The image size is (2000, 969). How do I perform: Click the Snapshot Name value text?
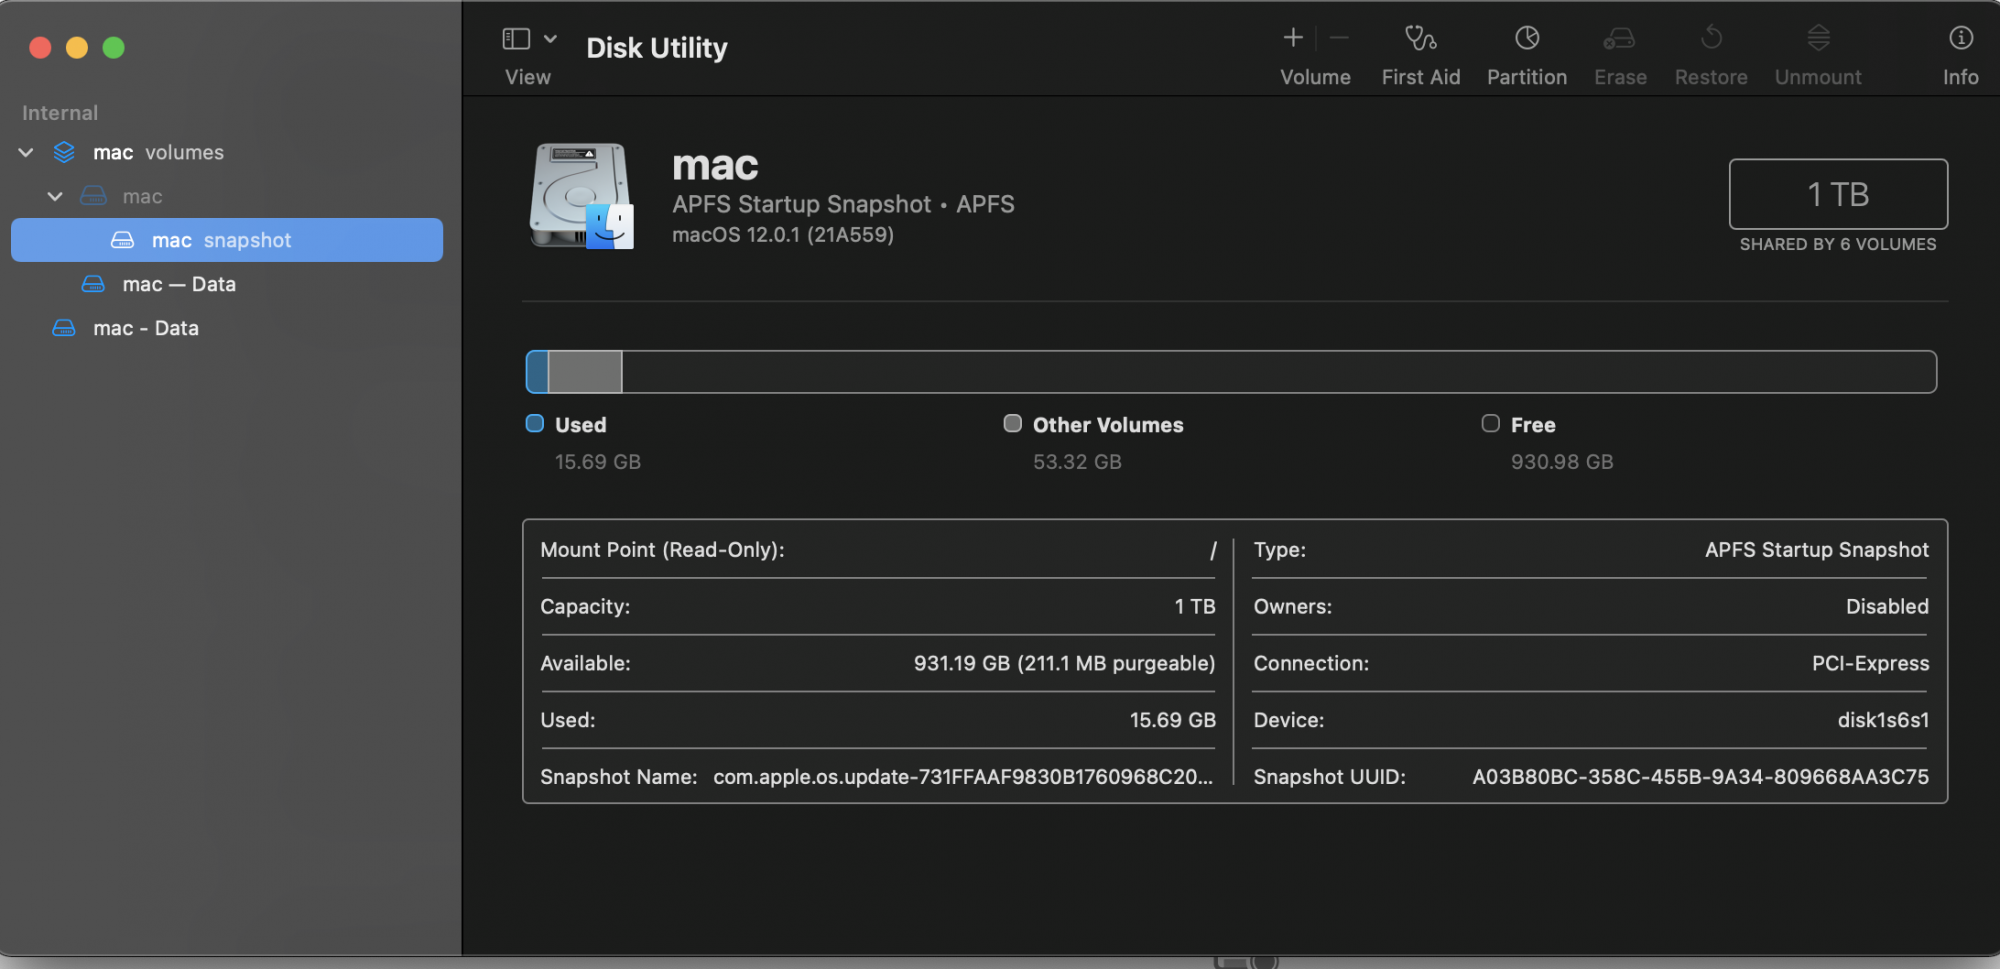tap(963, 777)
